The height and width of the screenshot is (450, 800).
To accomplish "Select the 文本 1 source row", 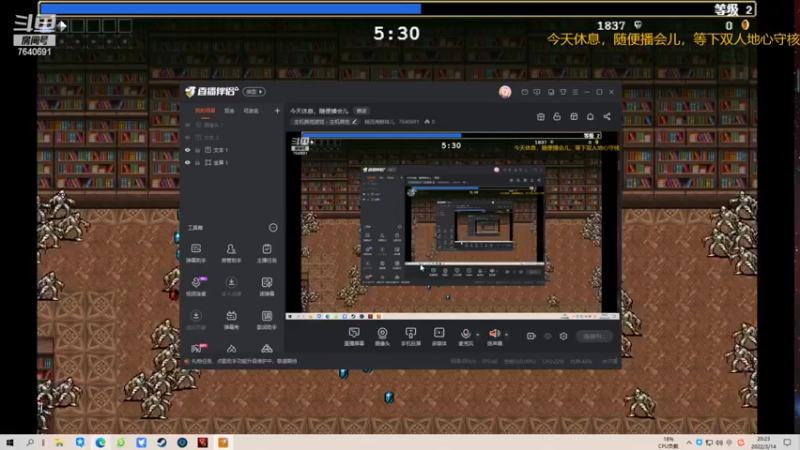I will tap(232, 150).
